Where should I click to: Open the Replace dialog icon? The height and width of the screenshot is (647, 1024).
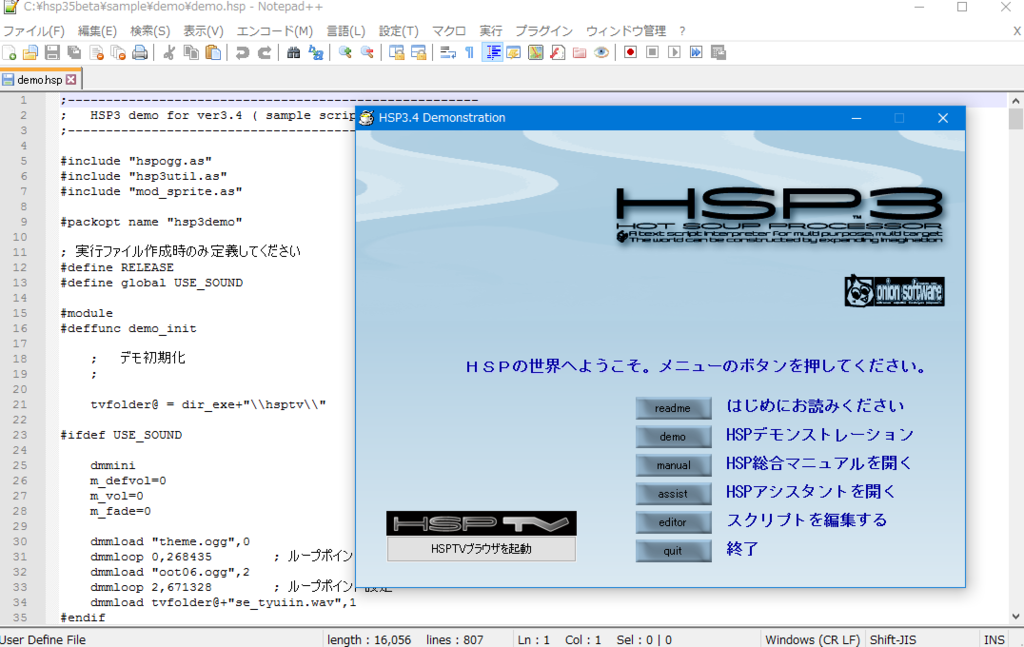[315, 53]
